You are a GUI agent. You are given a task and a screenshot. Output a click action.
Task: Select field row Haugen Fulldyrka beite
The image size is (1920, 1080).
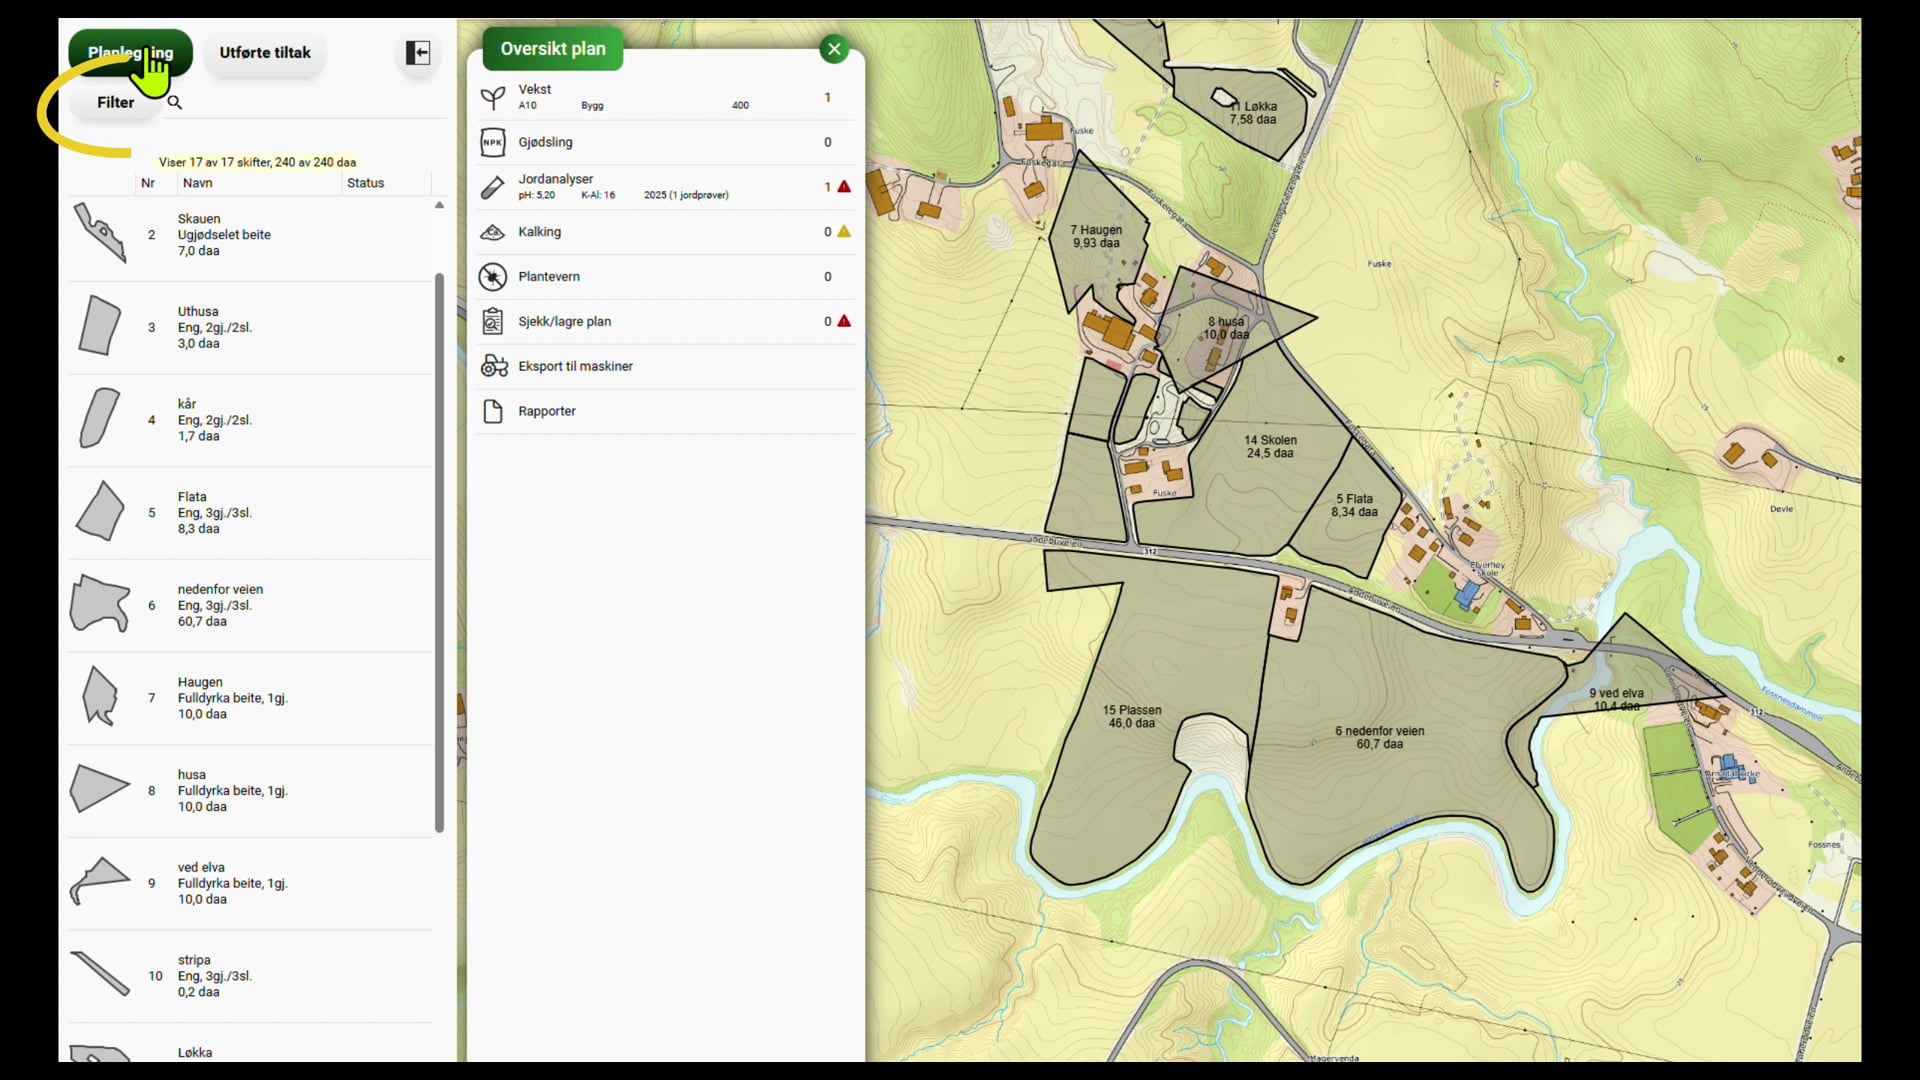[250, 698]
